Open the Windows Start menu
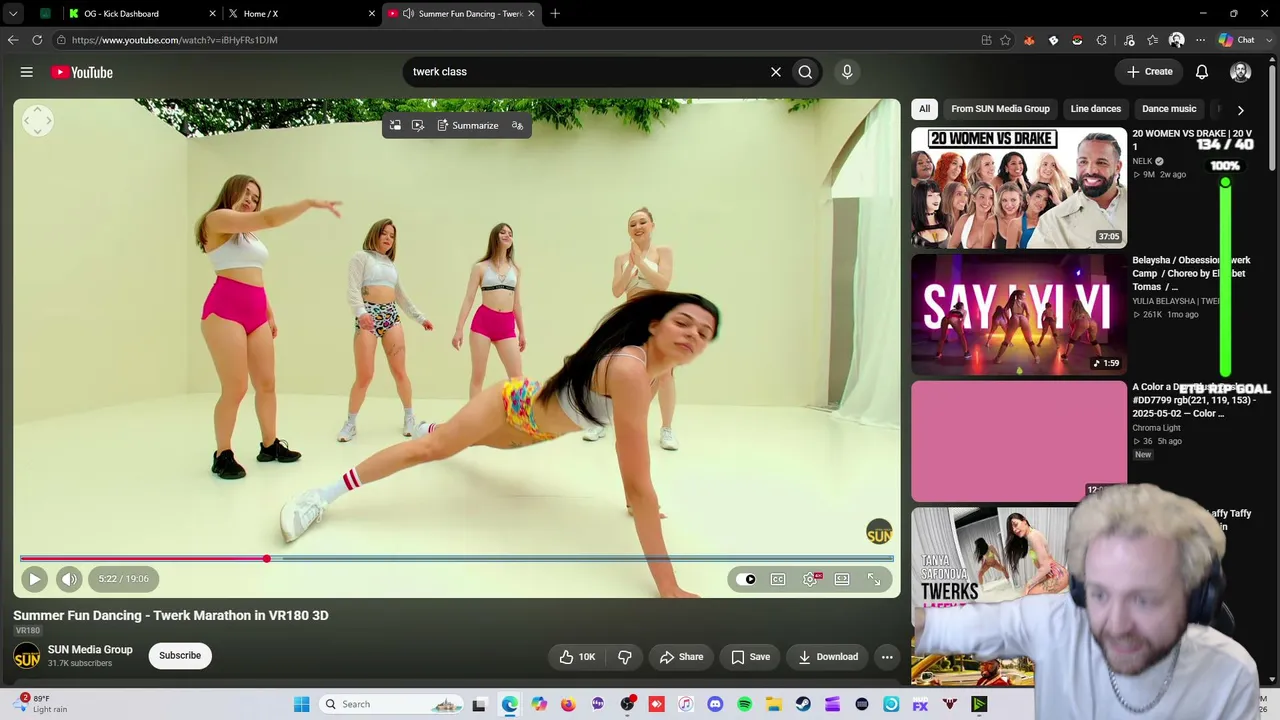The image size is (1280, 720). [301, 704]
